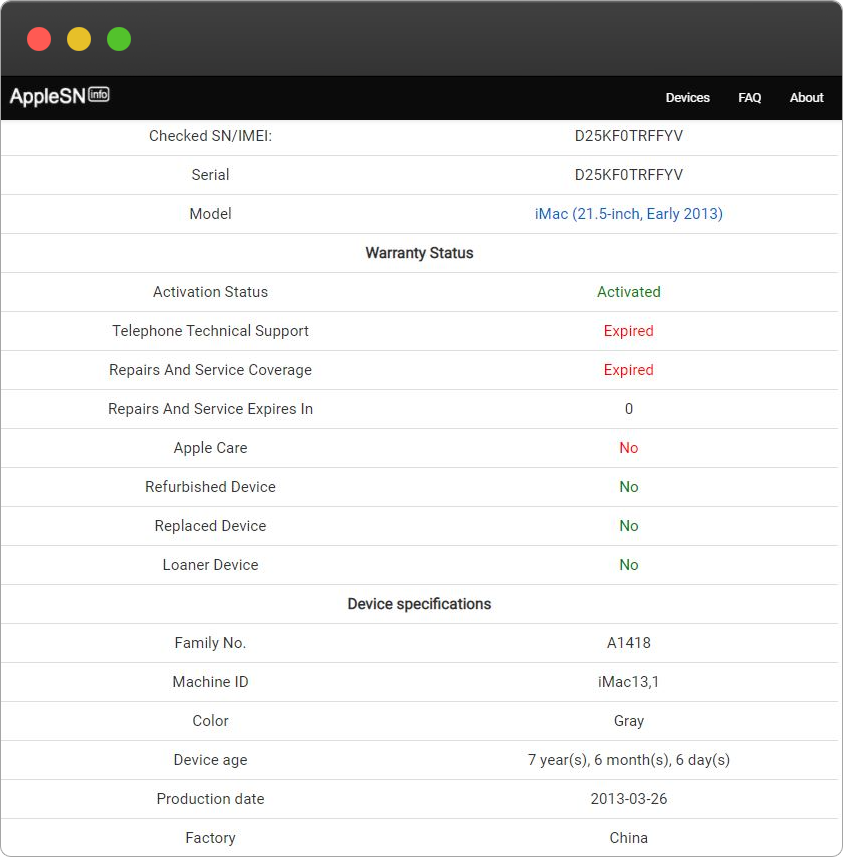Open the iMac (21.5-inch, Early 2013) model link

coord(628,214)
